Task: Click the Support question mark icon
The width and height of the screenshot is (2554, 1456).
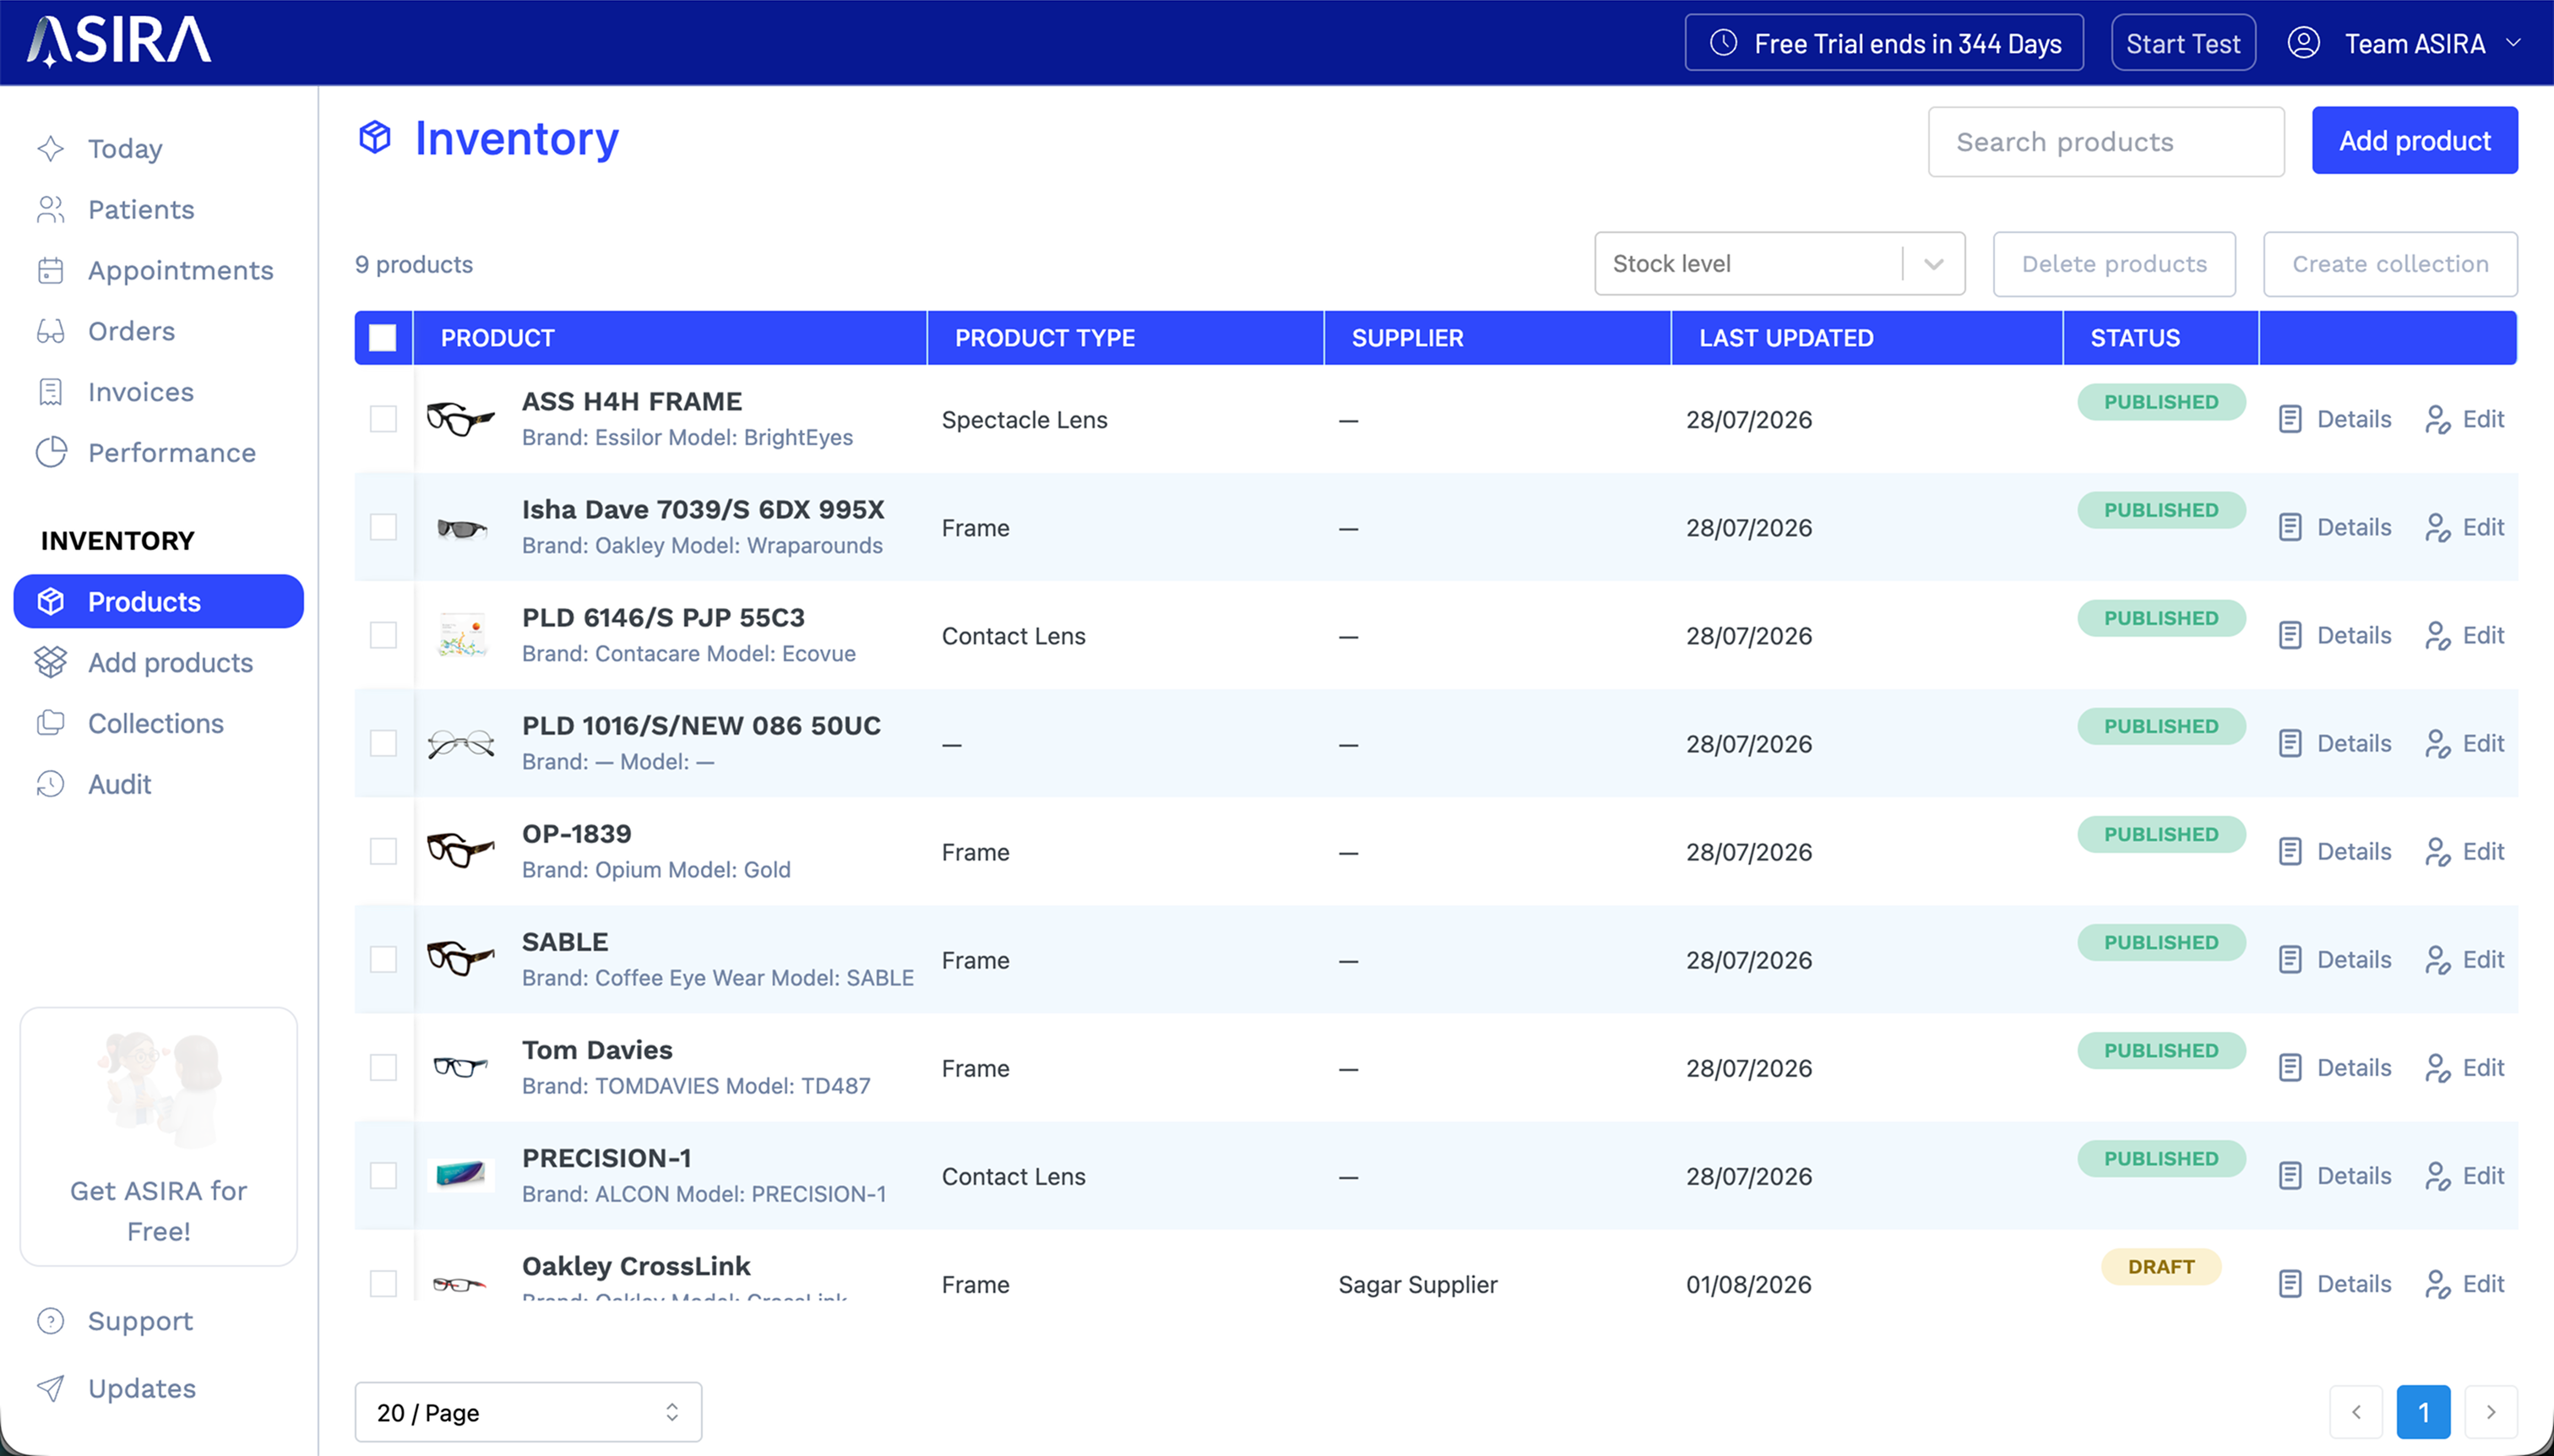Action: tap(51, 1321)
